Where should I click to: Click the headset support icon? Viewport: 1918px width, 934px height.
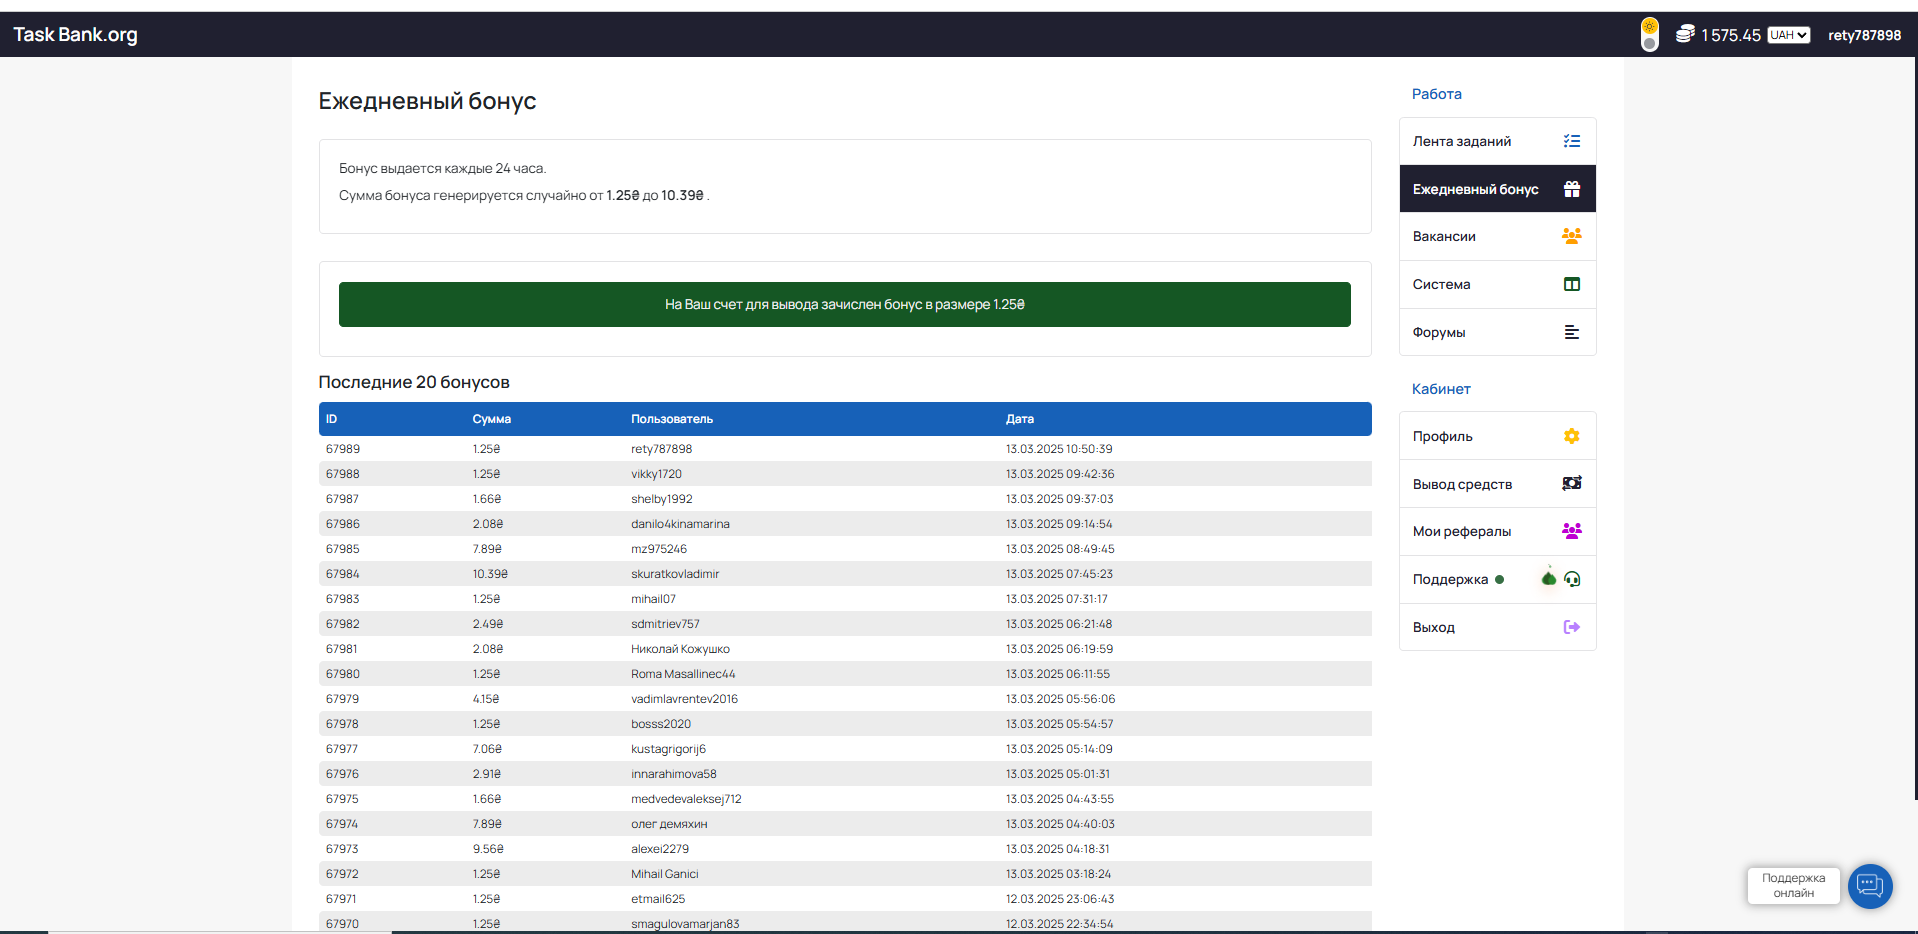pos(1572,579)
